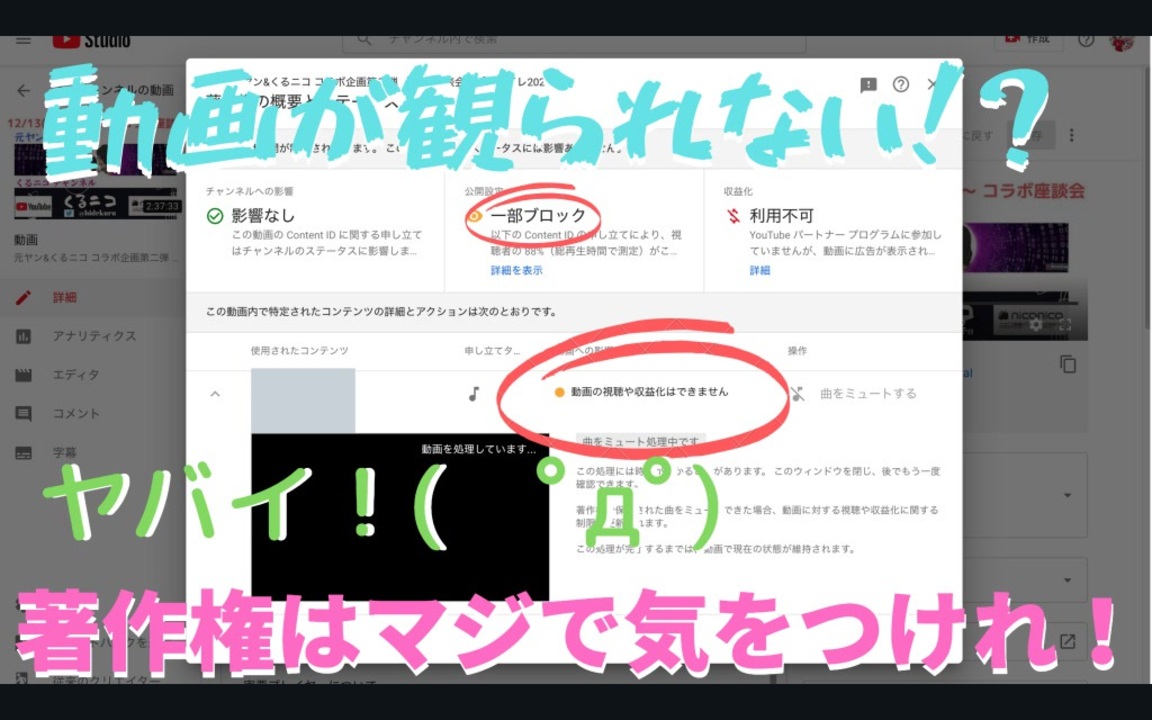Open 詳細を表示 link under 一部ブロック
The image size is (1152, 720).
click(516, 270)
